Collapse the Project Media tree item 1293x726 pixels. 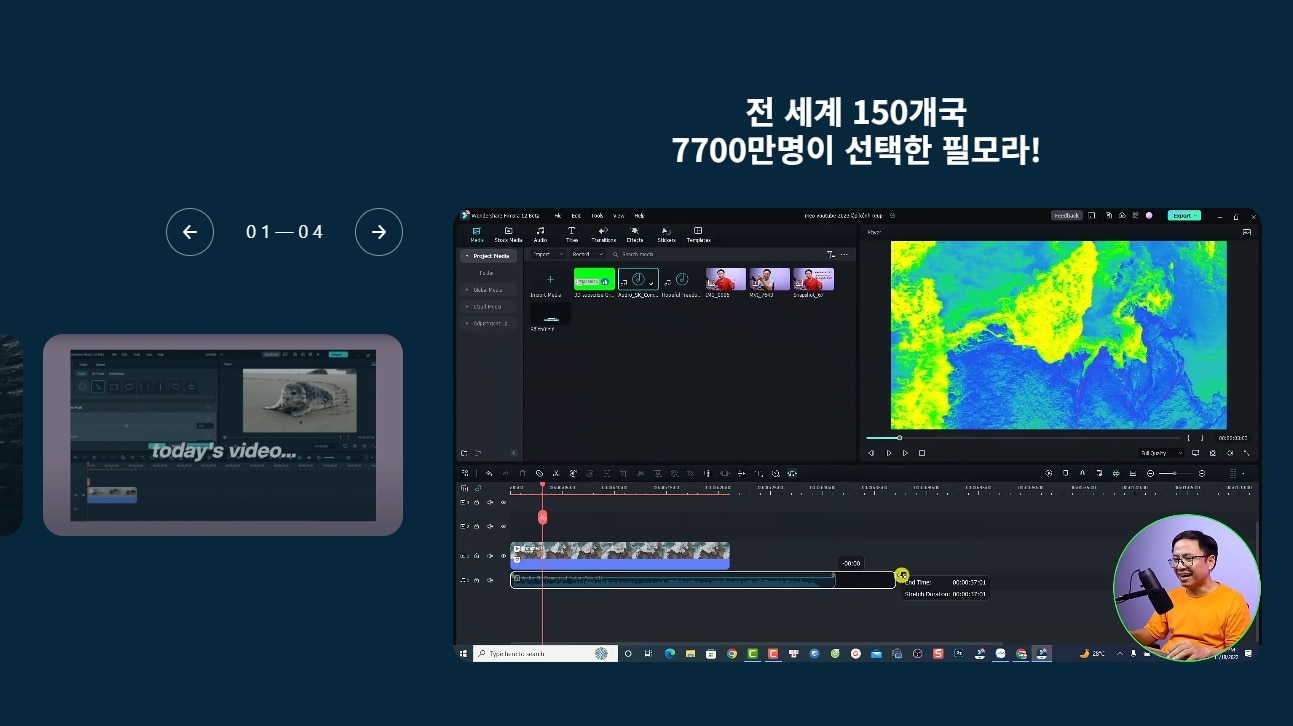(x=466, y=256)
